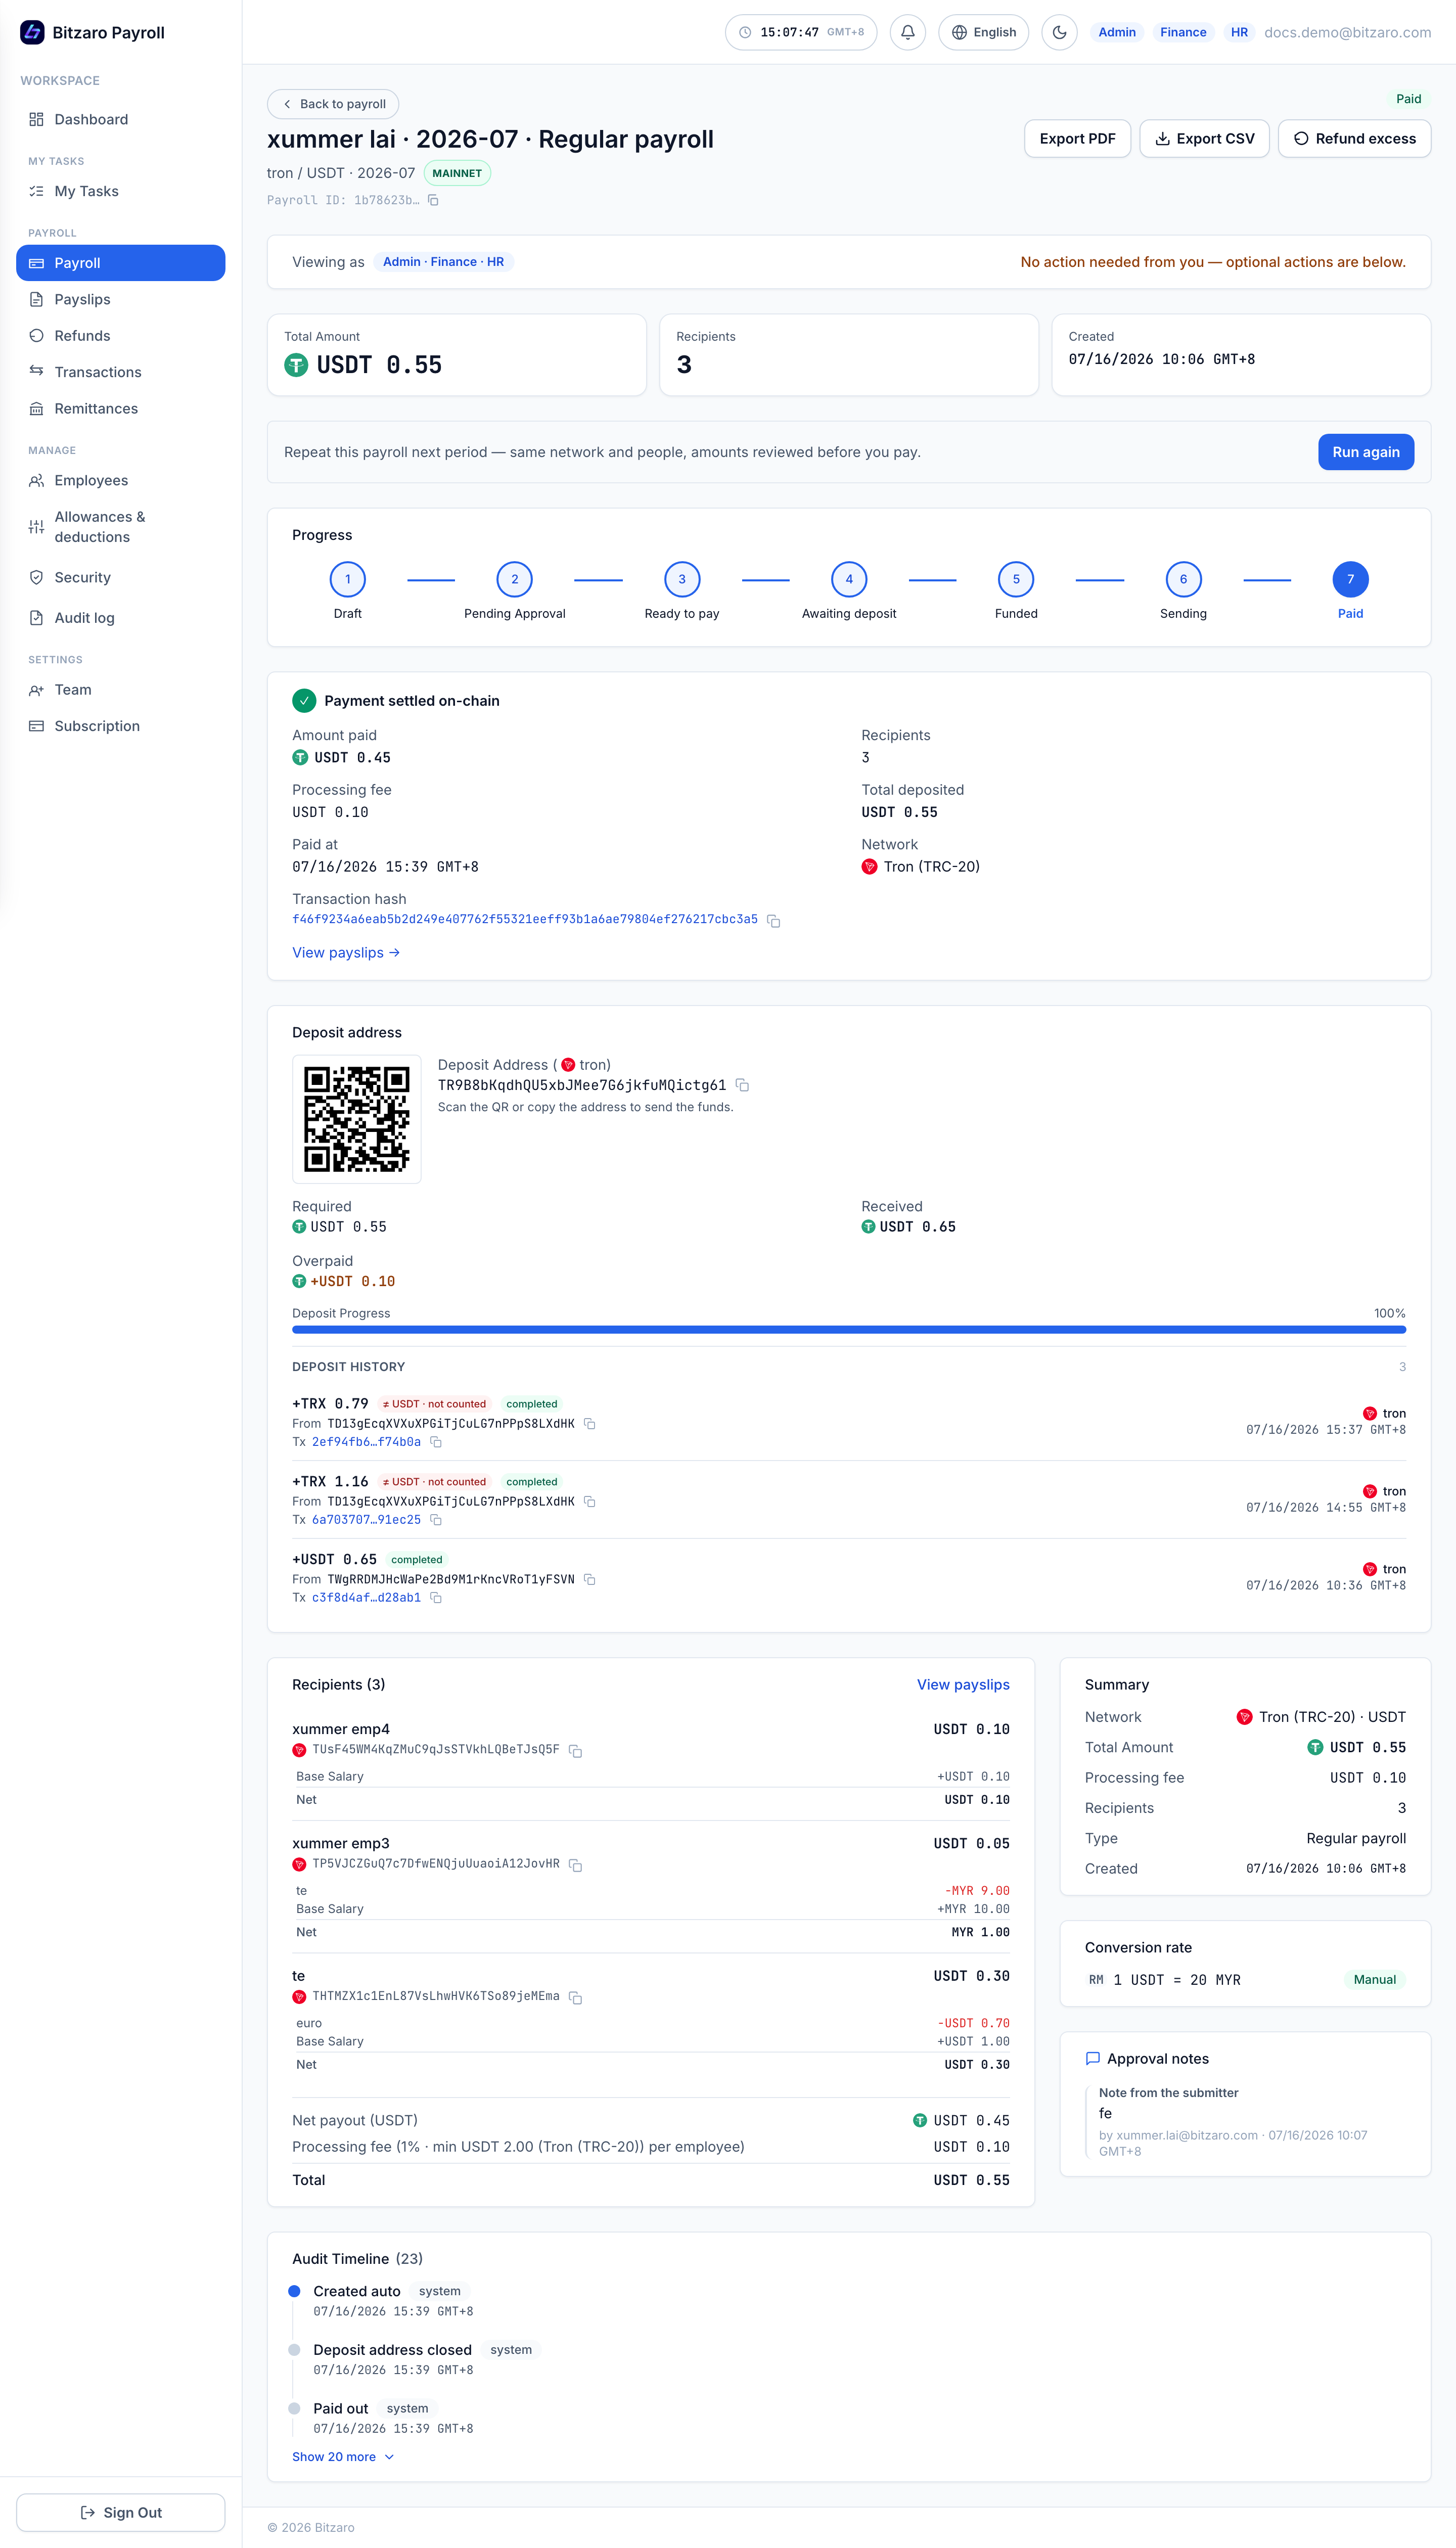Click the notification bell icon
1456x2548 pixels.
tap(907, 32)
